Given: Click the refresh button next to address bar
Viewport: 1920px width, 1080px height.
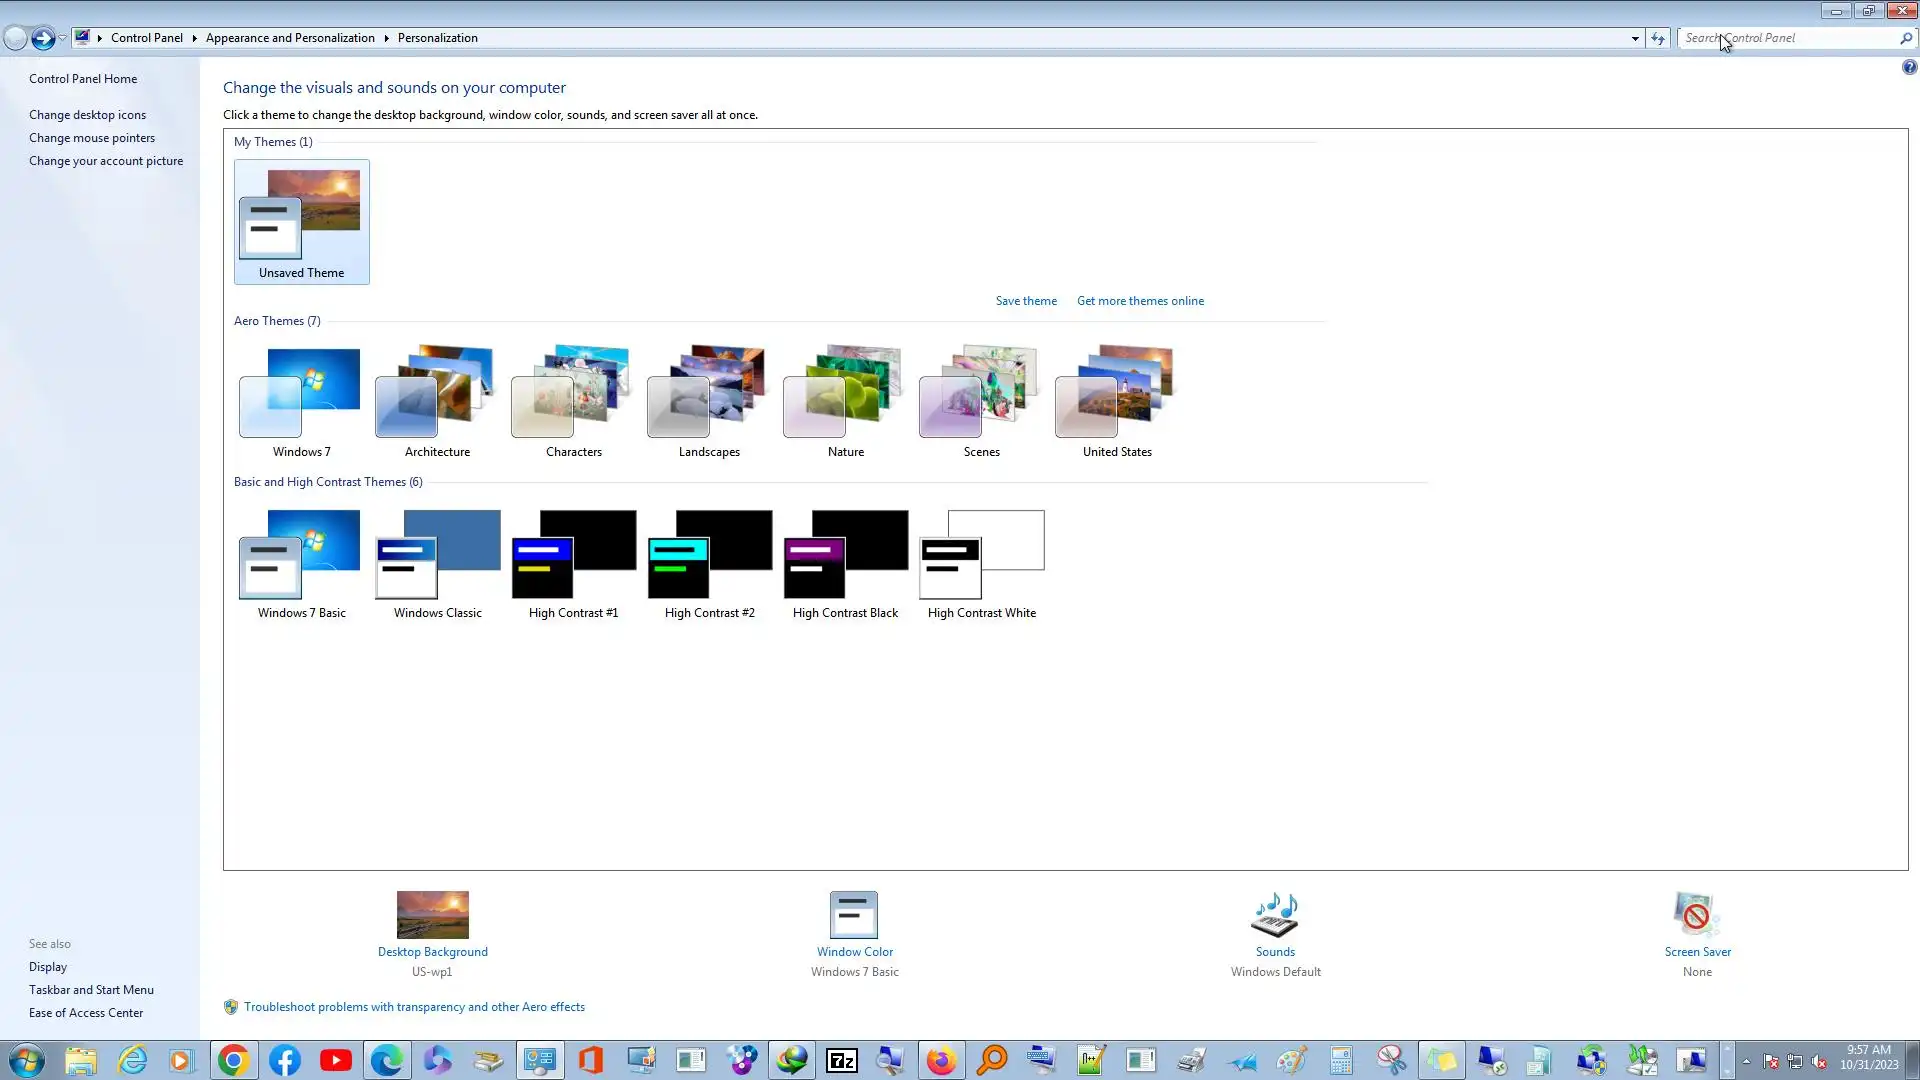Looking at the screenshot, I should [1658, 38].
